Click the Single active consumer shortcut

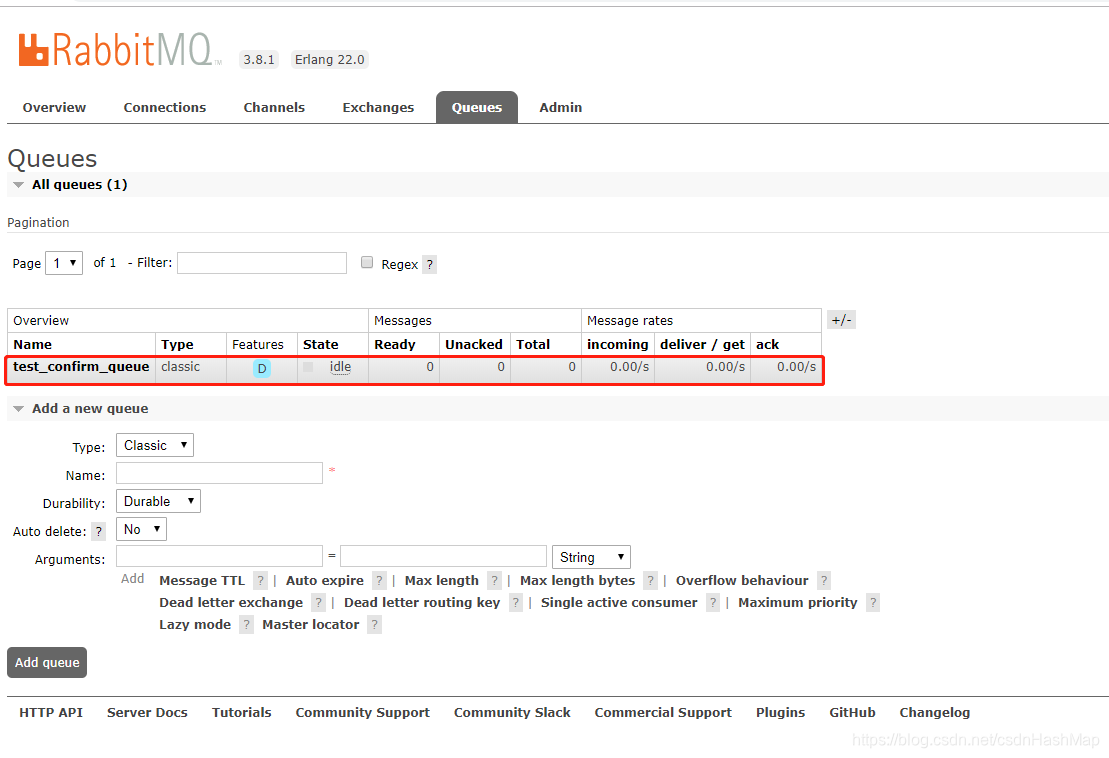pyautogui.click(x=619, y=602)
